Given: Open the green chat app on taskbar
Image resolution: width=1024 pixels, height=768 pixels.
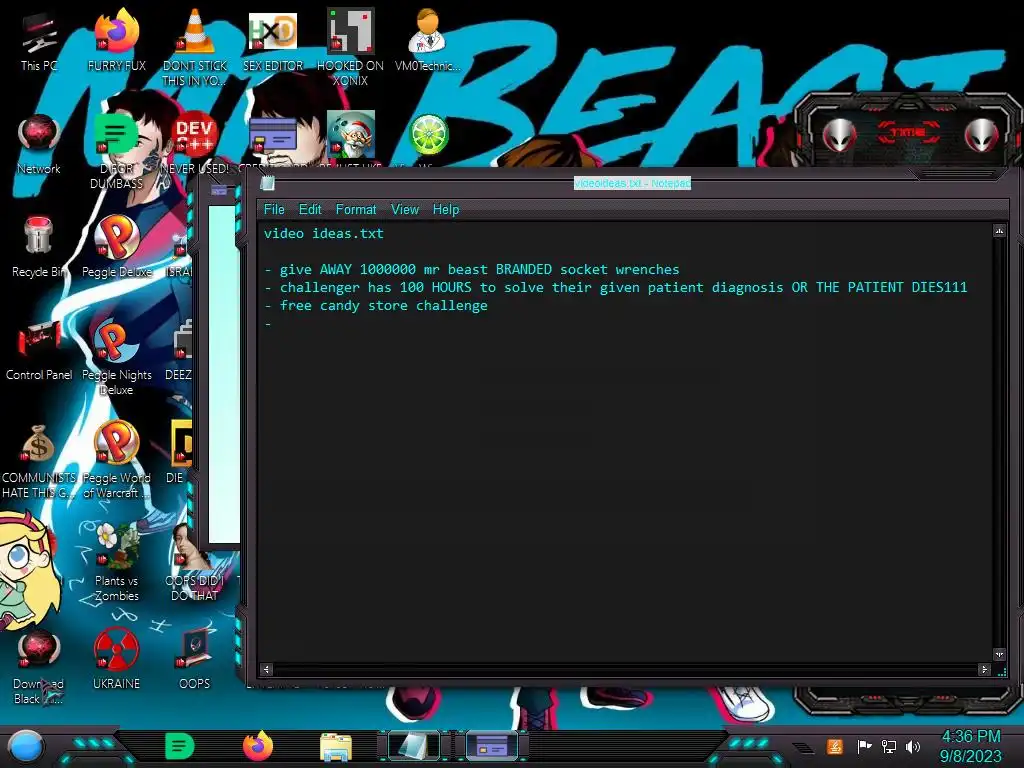Looking at the screenshot, I should [x=180, y=746].
